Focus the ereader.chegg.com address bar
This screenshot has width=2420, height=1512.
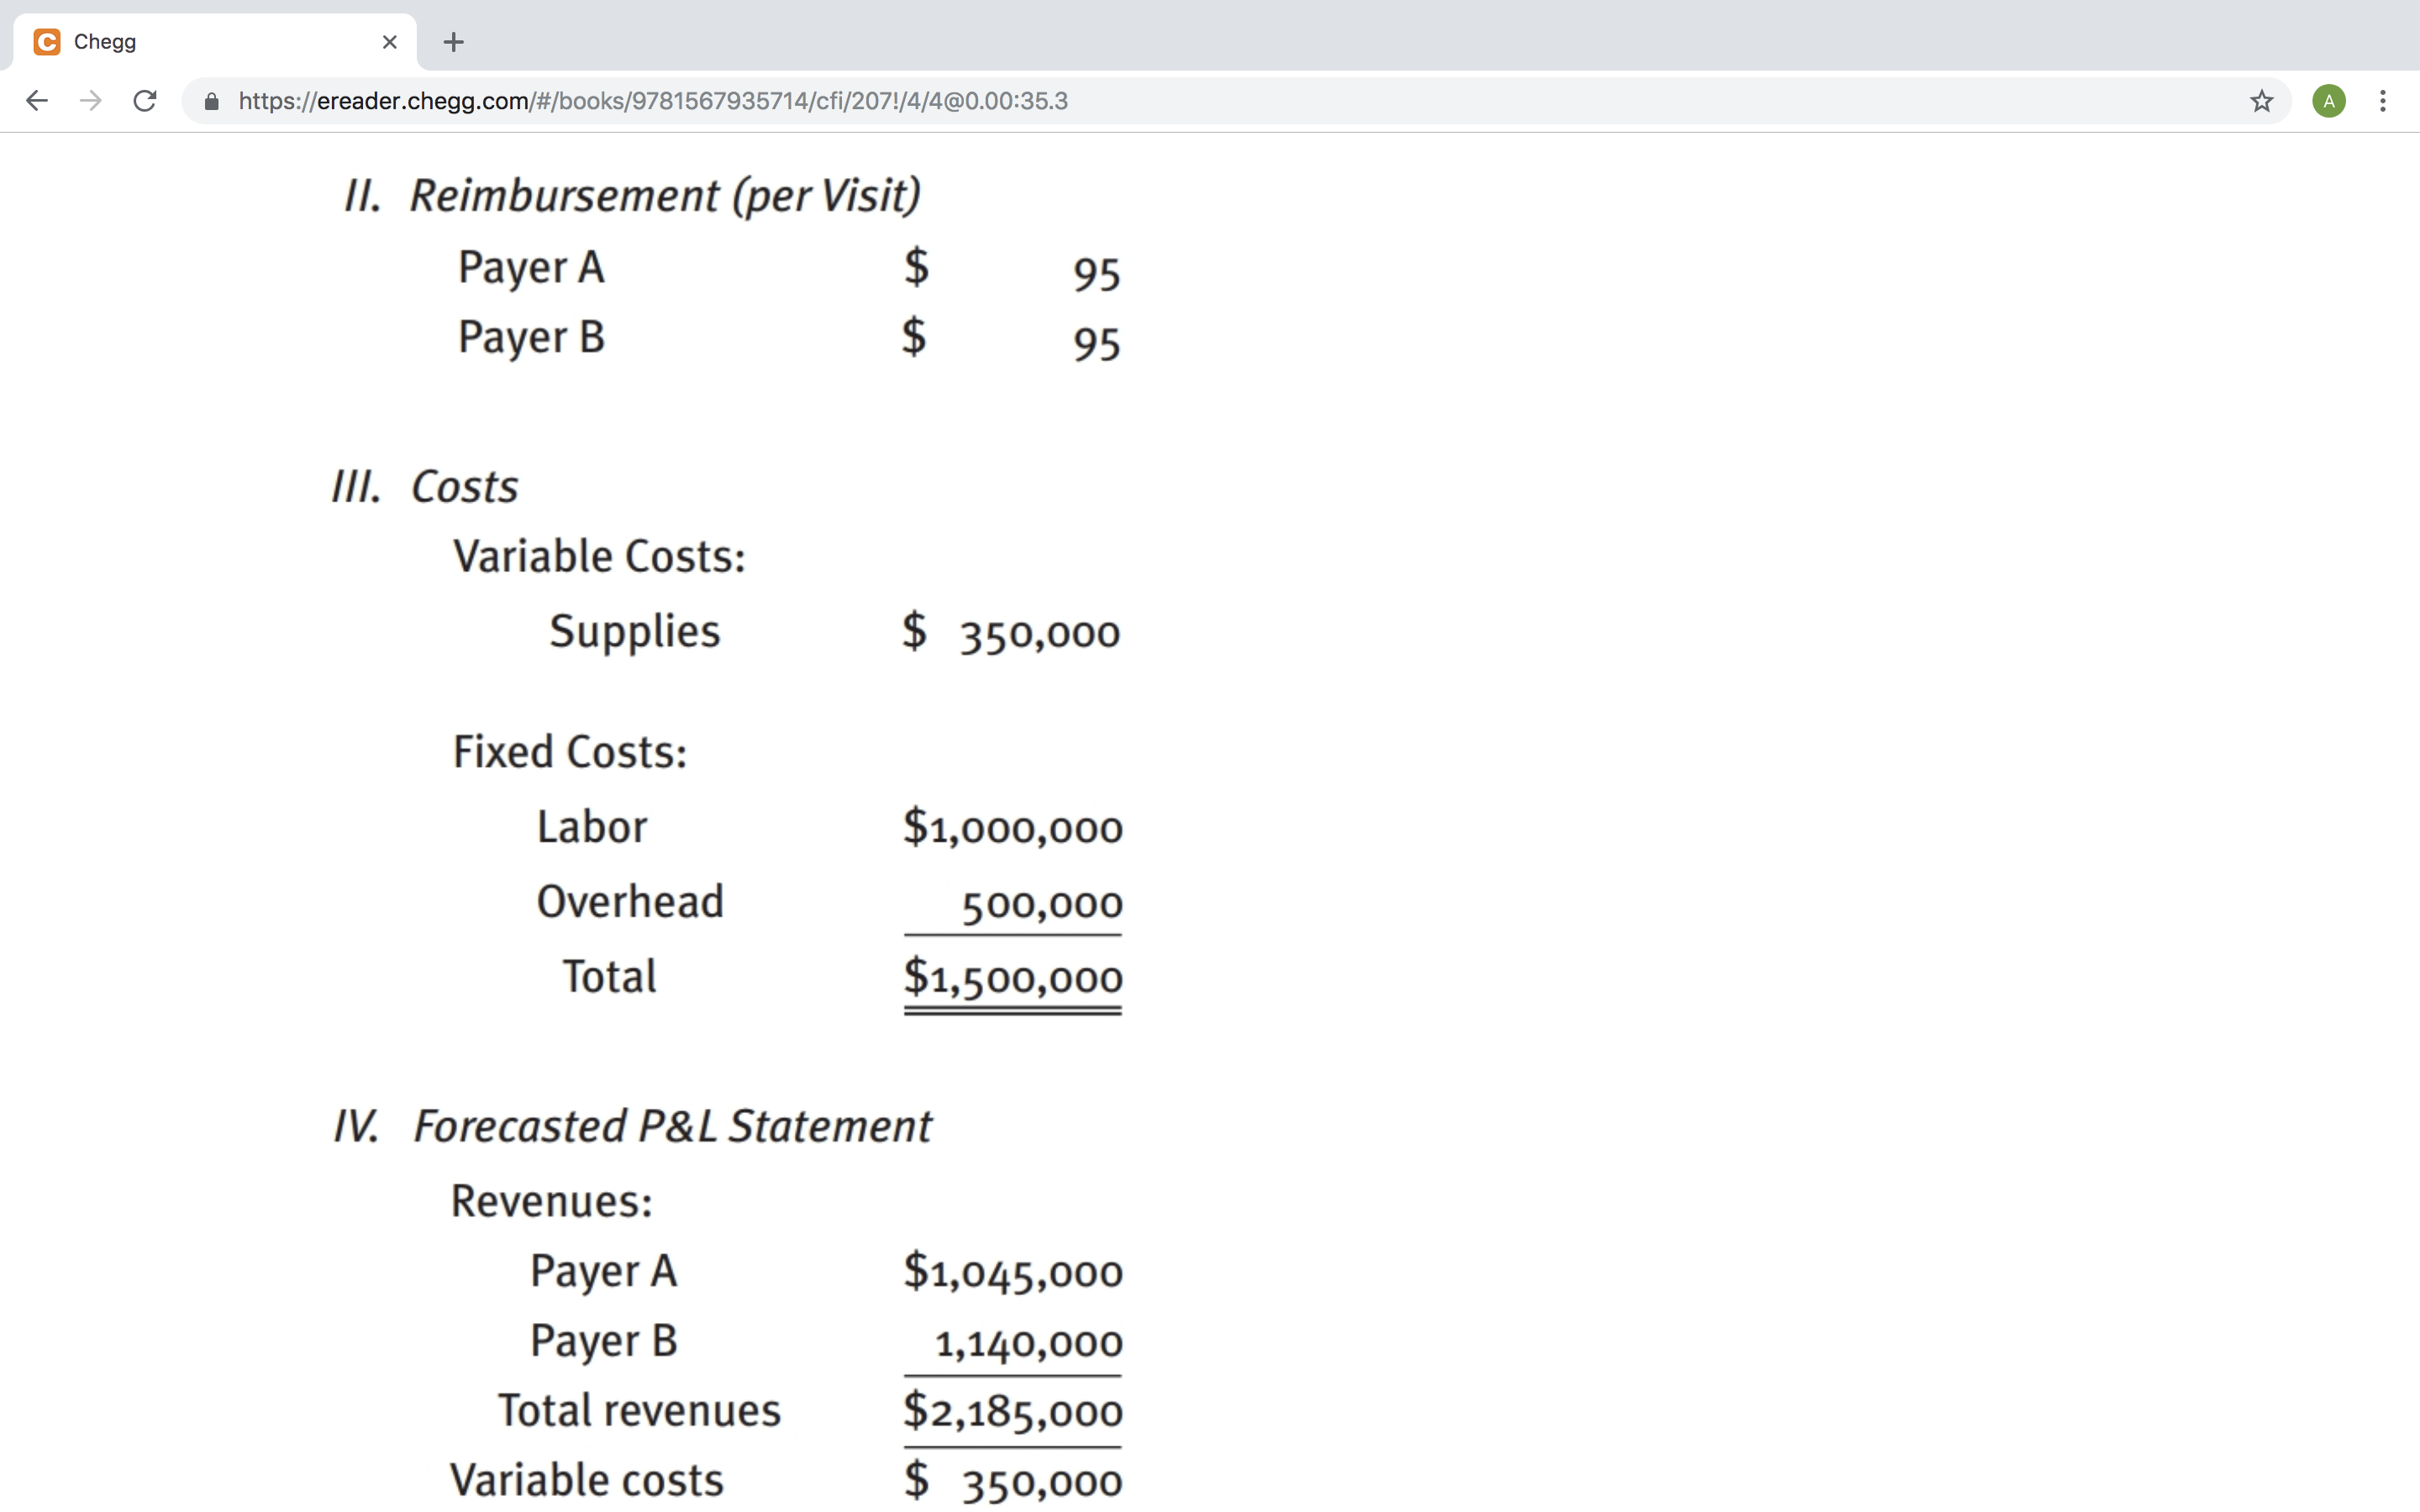coord(1235,101)
